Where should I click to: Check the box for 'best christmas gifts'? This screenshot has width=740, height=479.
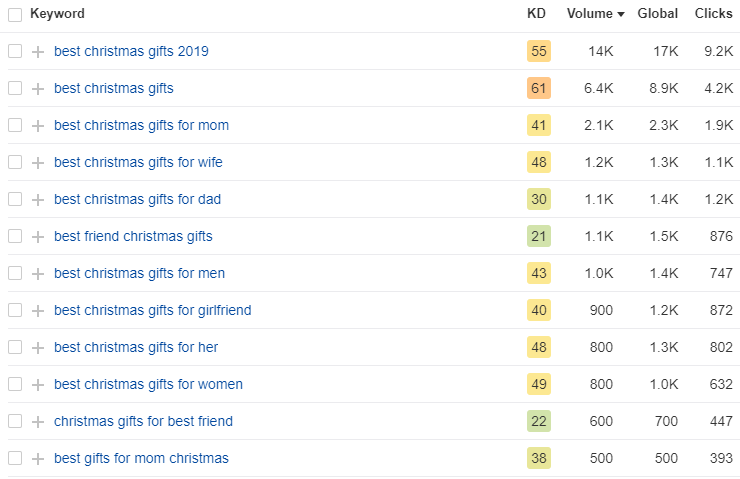point(15,88)
